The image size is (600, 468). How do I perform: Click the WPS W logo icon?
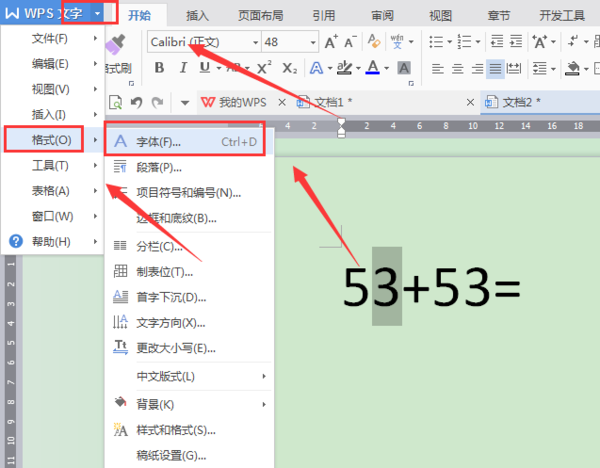pyautogui.click(x=12, y=13)
